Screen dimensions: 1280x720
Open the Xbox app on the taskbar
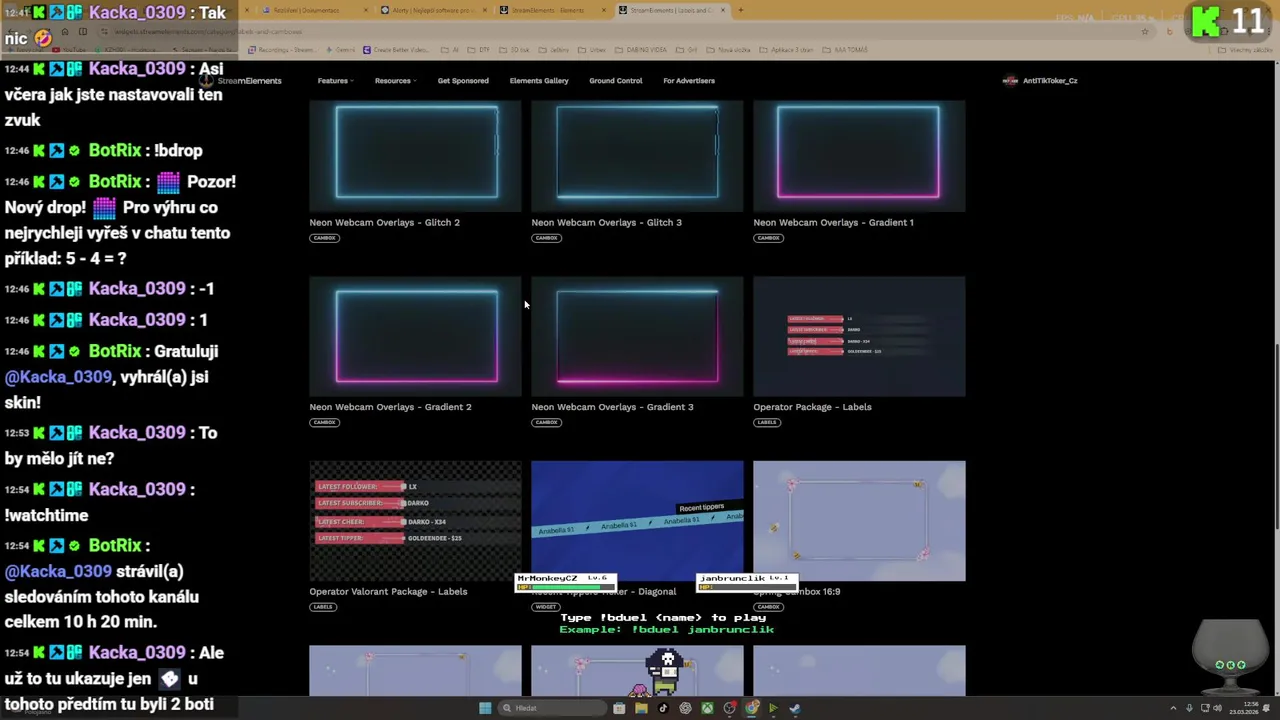click(x=707, y=708)
